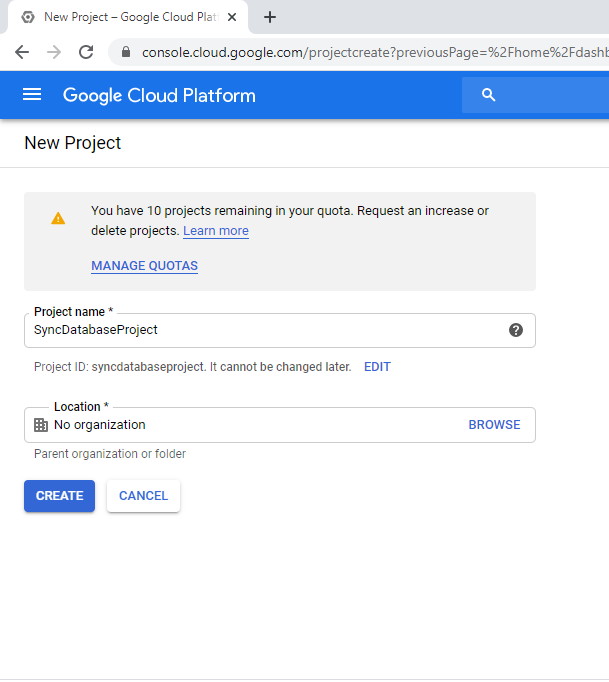Click the search magnifier icon

pyautogui.click(x=489, y=95)
